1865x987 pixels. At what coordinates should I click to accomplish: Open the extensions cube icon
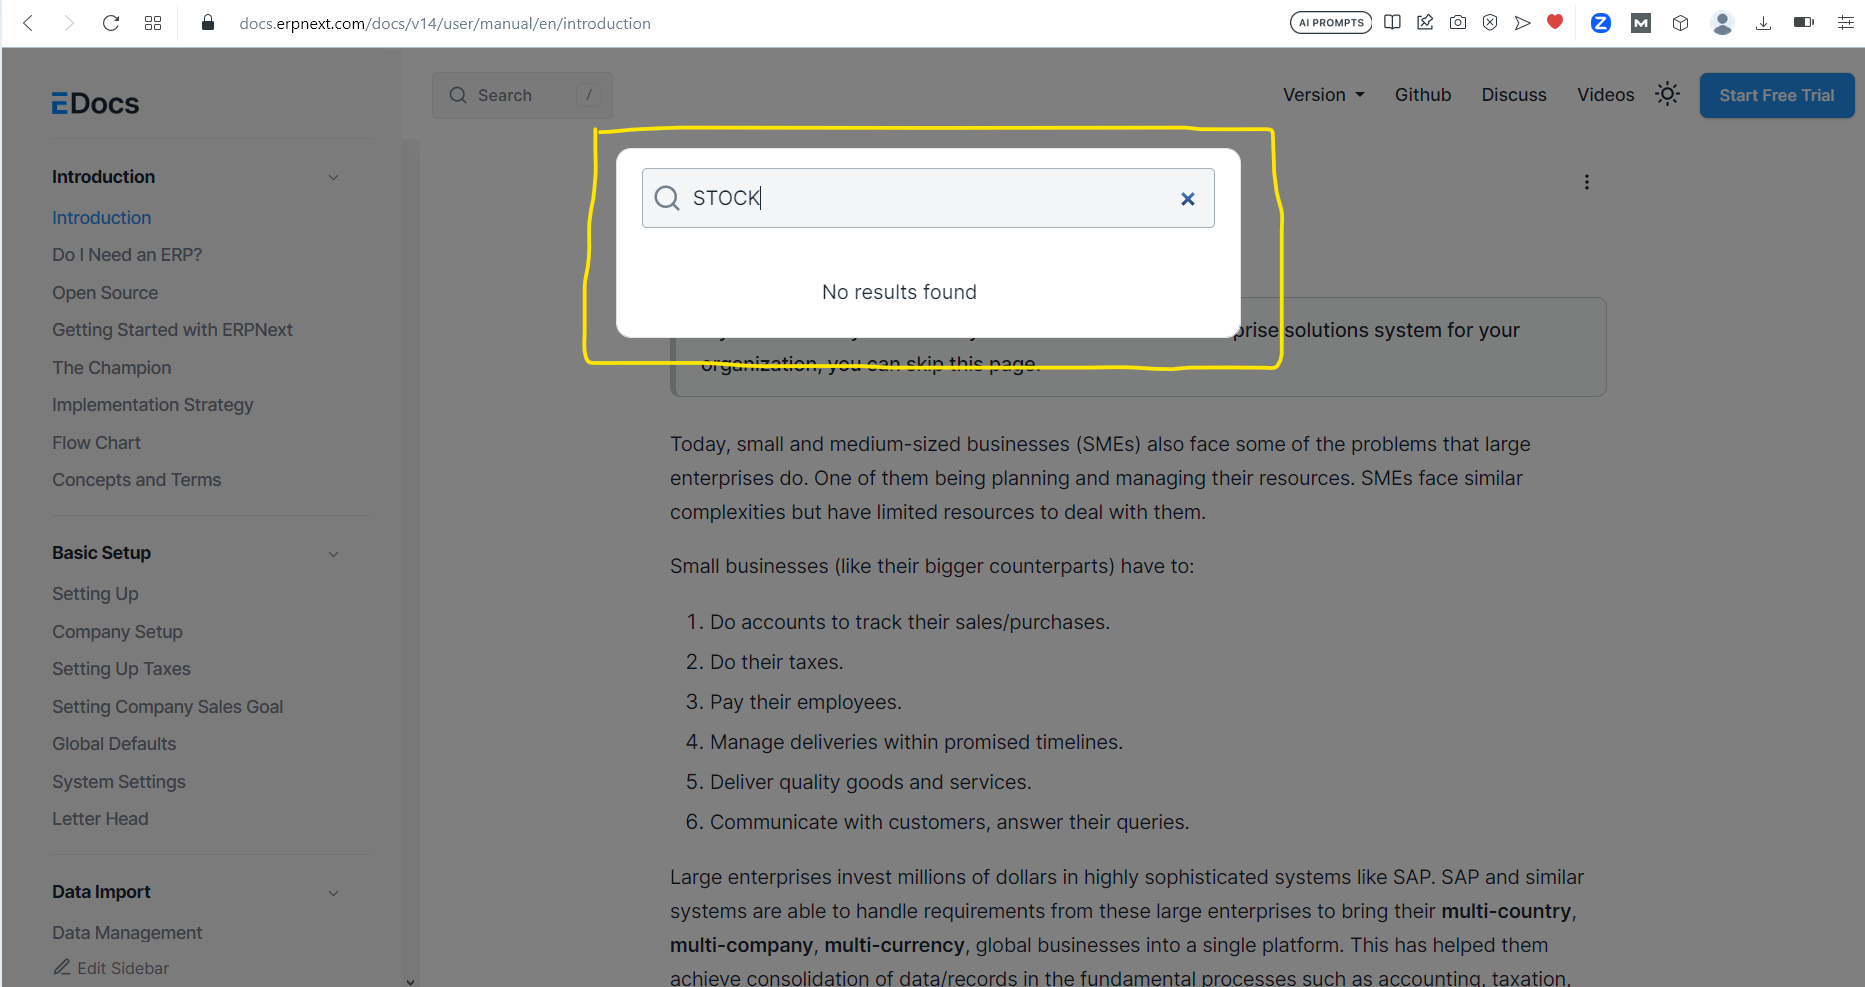click(1680, 22)
